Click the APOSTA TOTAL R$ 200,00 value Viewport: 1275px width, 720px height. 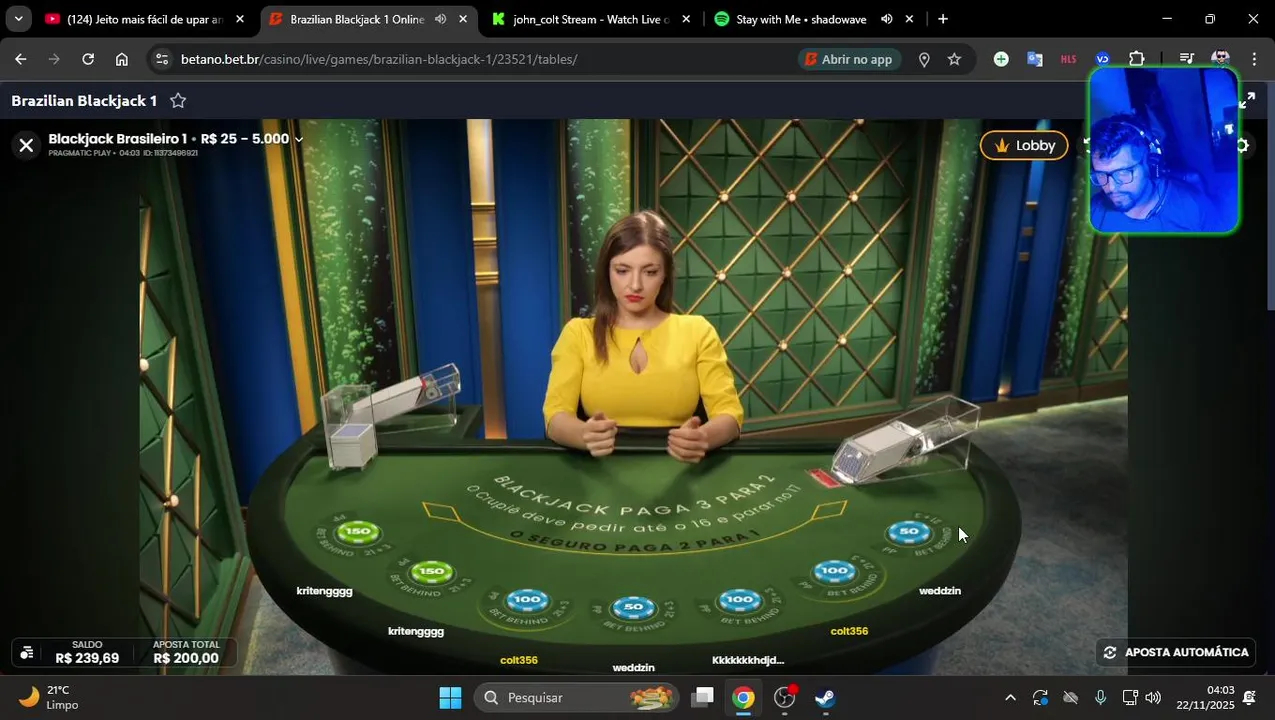pos(186,652)
